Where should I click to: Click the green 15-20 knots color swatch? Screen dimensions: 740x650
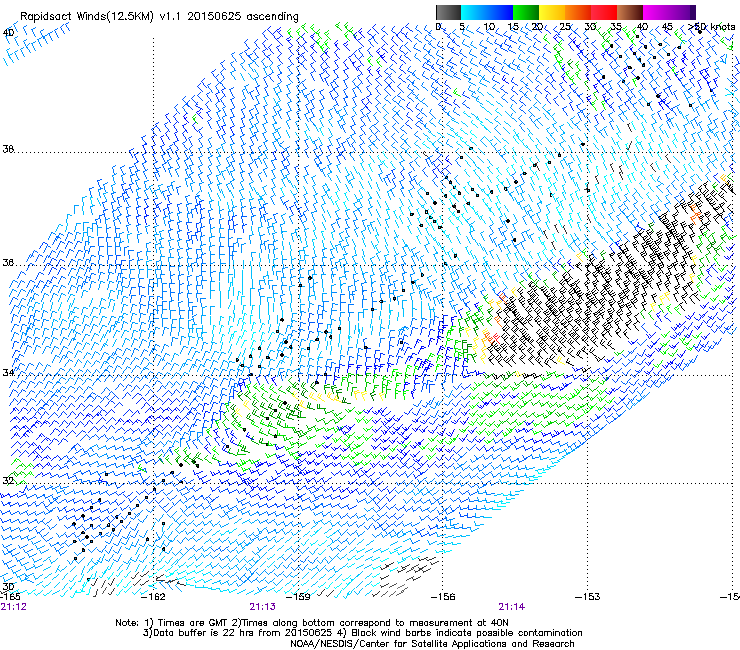click(526, 12)
